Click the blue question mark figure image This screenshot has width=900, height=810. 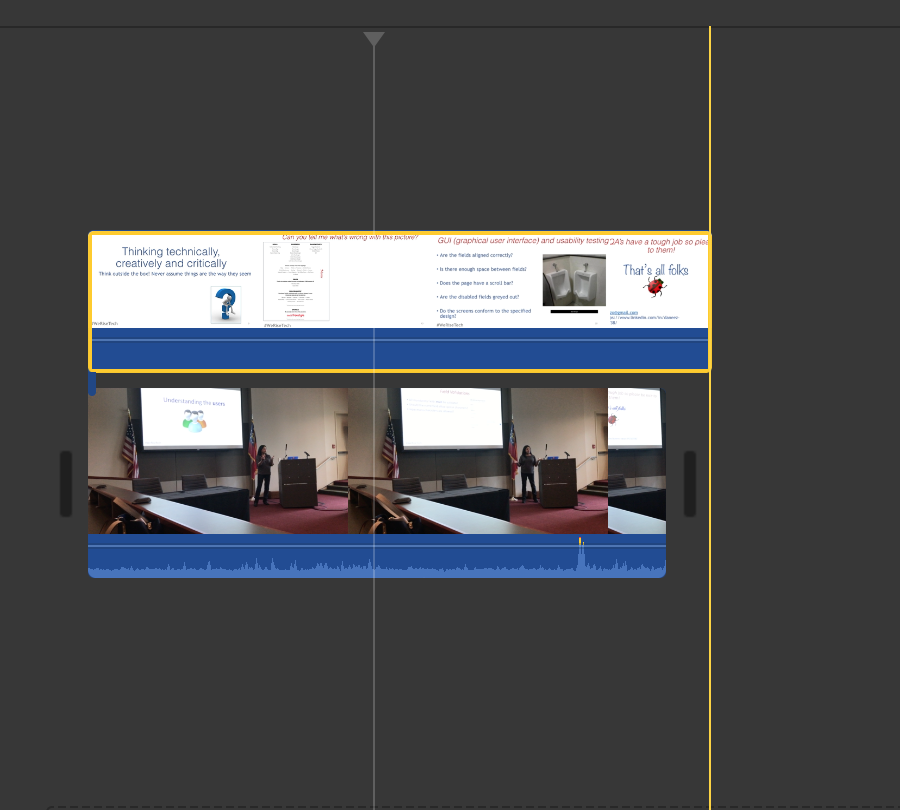point(226,305)
